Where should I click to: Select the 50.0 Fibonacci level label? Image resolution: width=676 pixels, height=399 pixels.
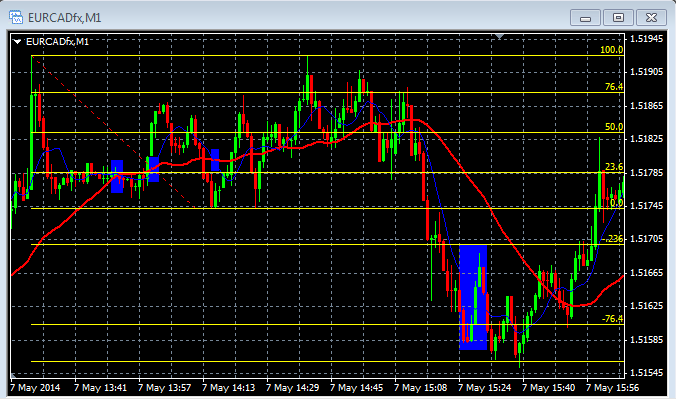[613, 127]
